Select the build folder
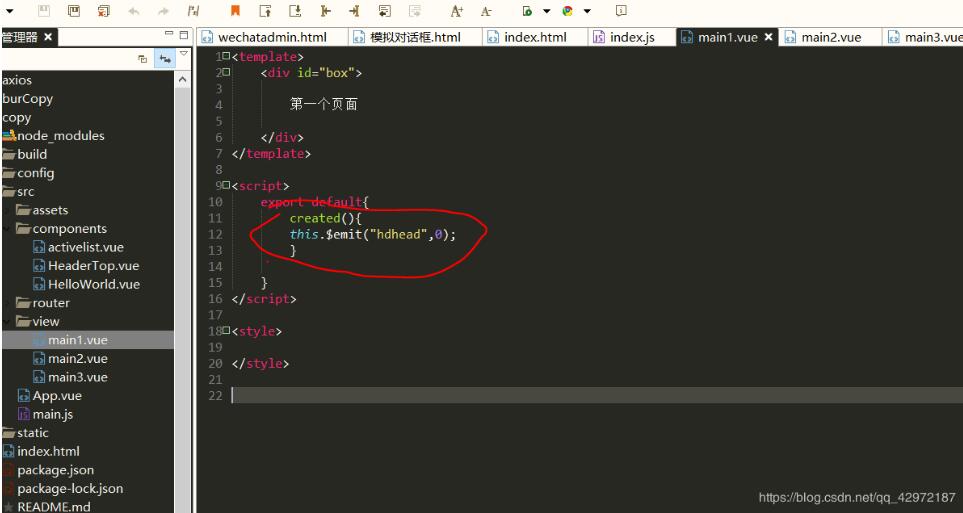Image resolution: width=963 pixels, height=513 pixels. 32,154
